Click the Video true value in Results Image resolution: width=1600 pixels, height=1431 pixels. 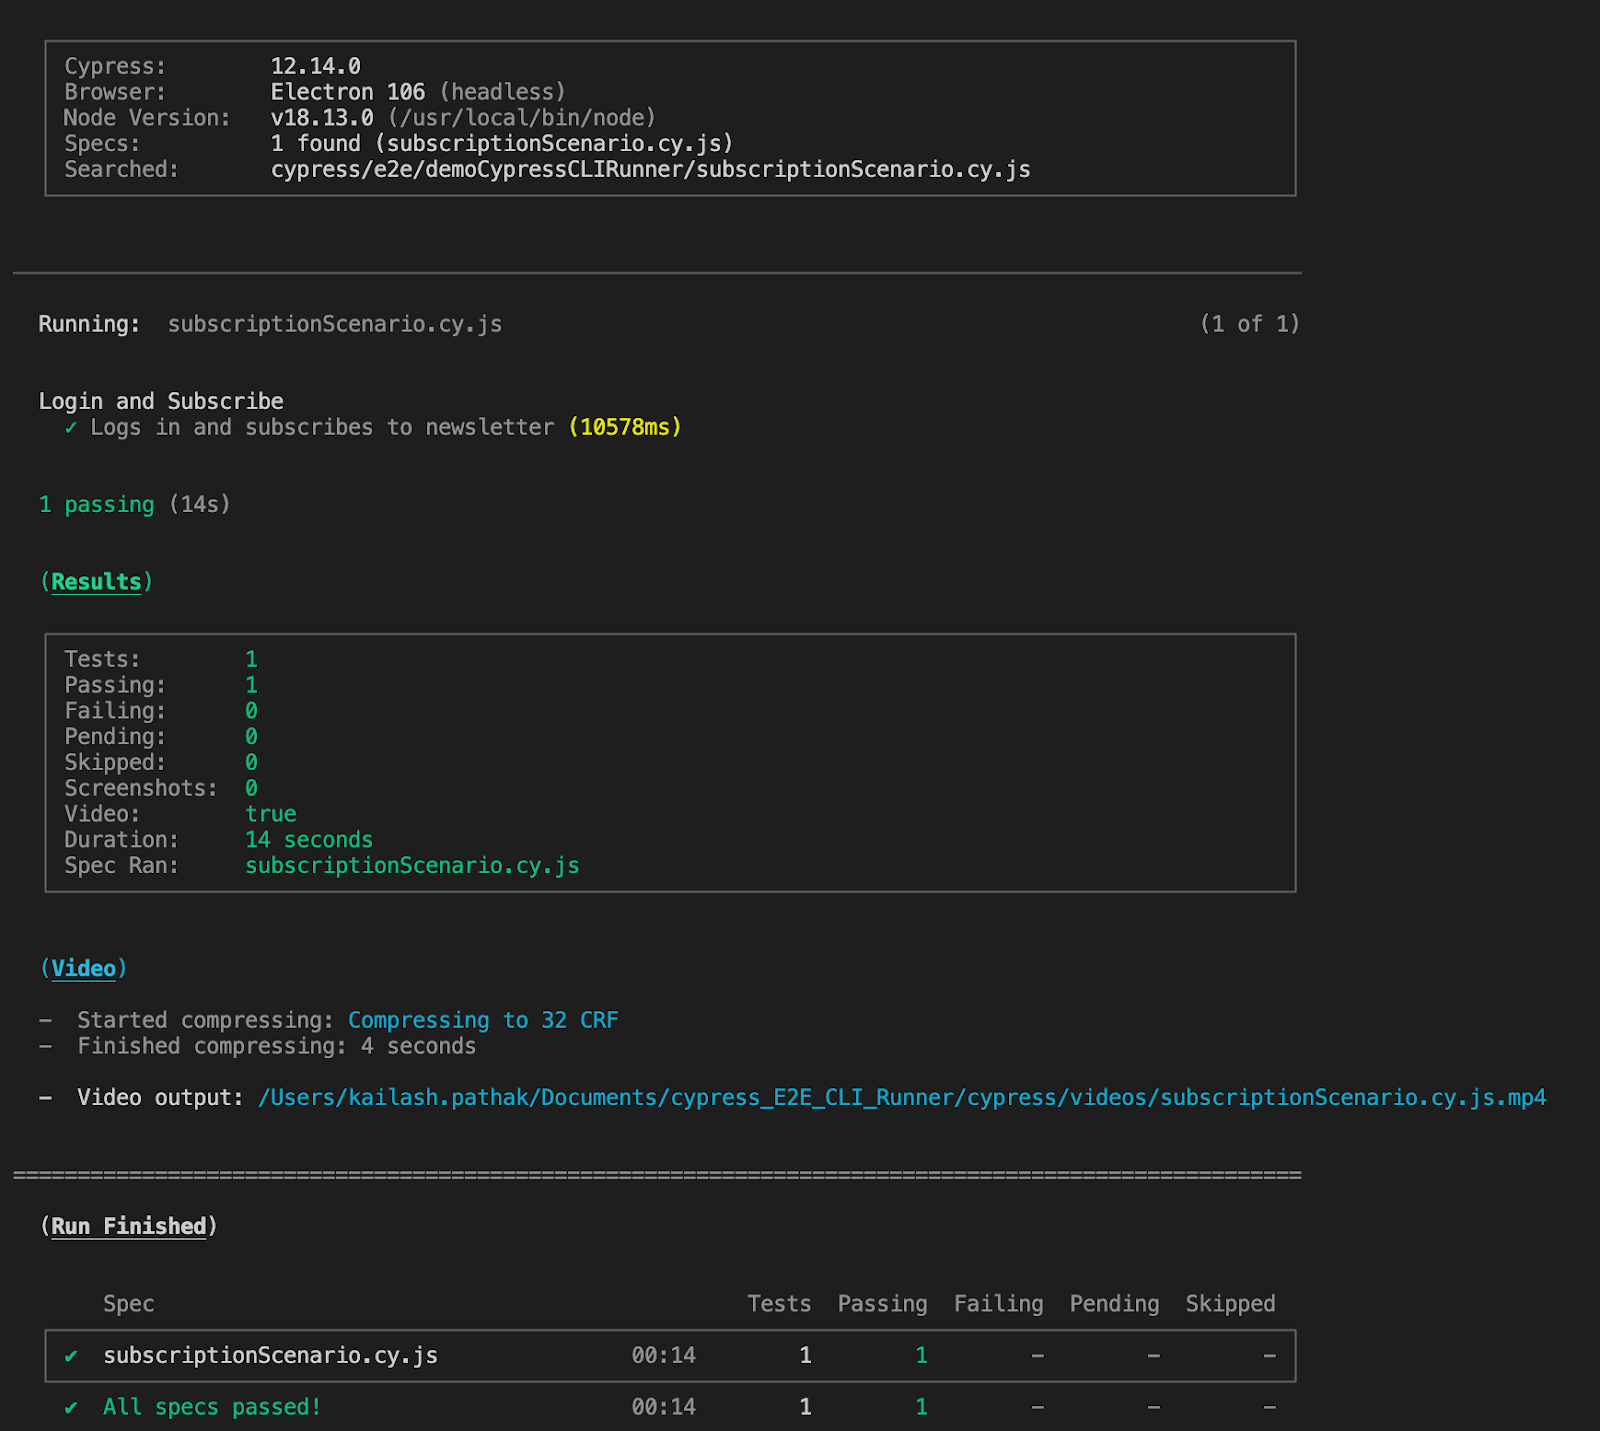pyautogui.click(x=269, y=813)
